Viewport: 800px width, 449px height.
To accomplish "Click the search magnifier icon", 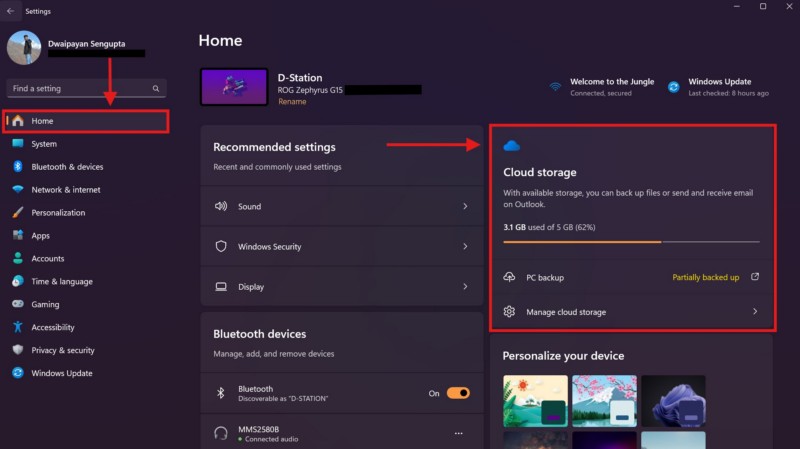I will tap(156, 88).
